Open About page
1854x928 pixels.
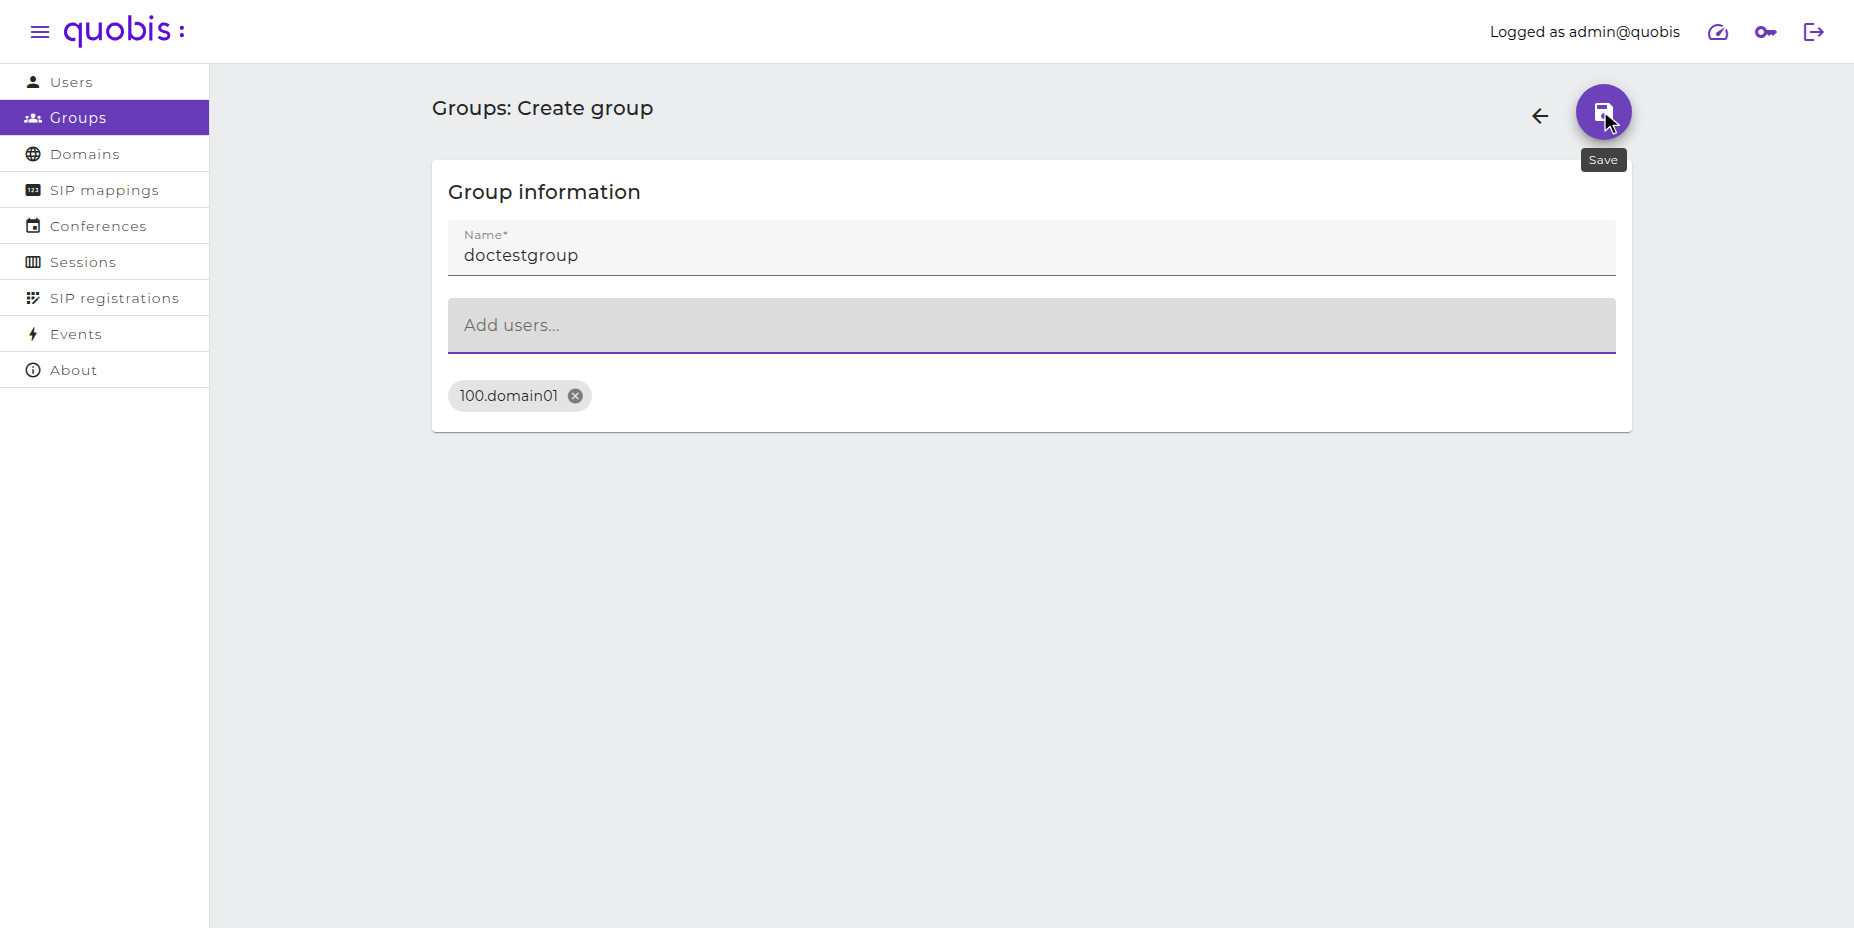coord(105,370)
